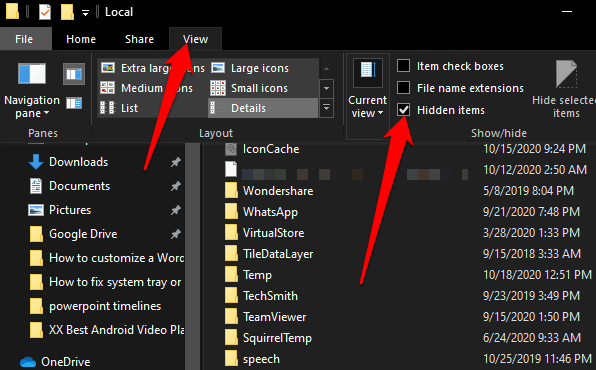
Task: Click the properties icon in title bar
Action: click(x=45, y=12)
